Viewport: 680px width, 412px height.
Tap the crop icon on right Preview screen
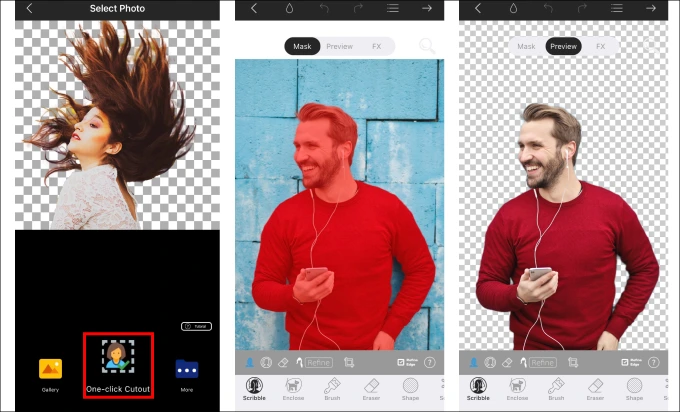[x=573, y=363]
